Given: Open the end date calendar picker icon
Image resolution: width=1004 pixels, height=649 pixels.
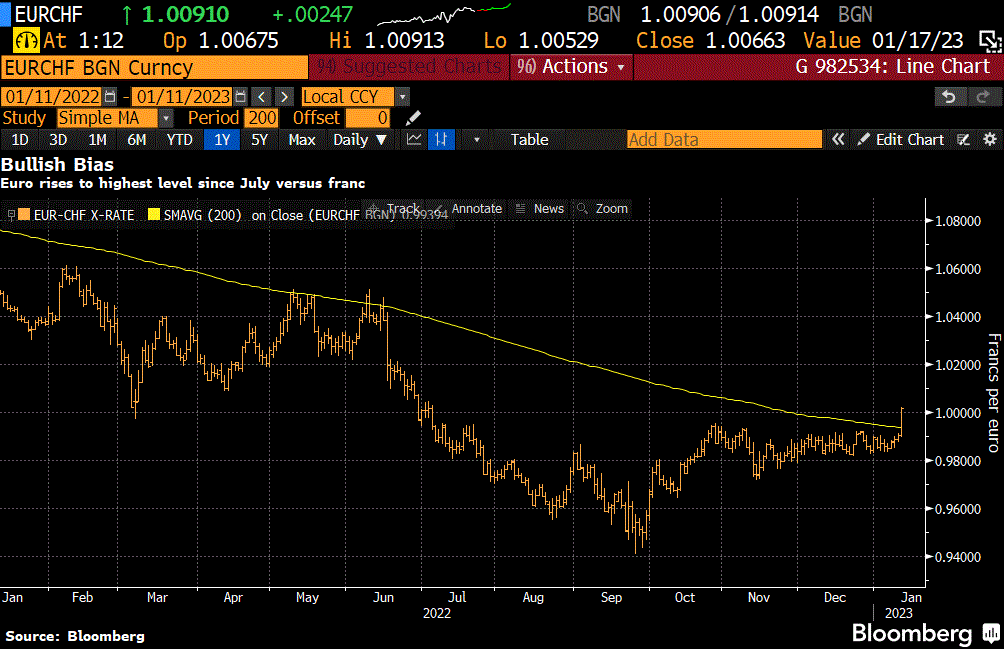Looking at the screenshot, I should pyautogui.click(x=241, y=97).
